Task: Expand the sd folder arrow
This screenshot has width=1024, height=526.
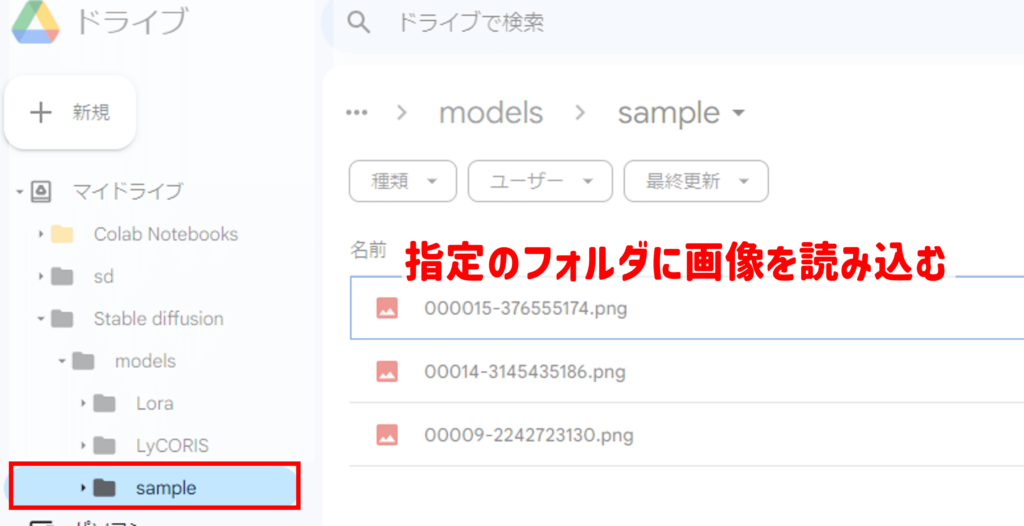Action: click(41, 276)
